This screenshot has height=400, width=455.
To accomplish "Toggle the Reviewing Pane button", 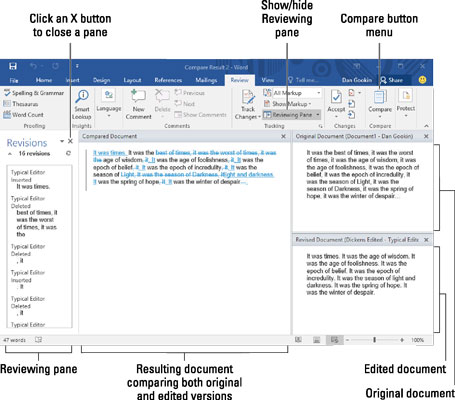I will [292, 115].
